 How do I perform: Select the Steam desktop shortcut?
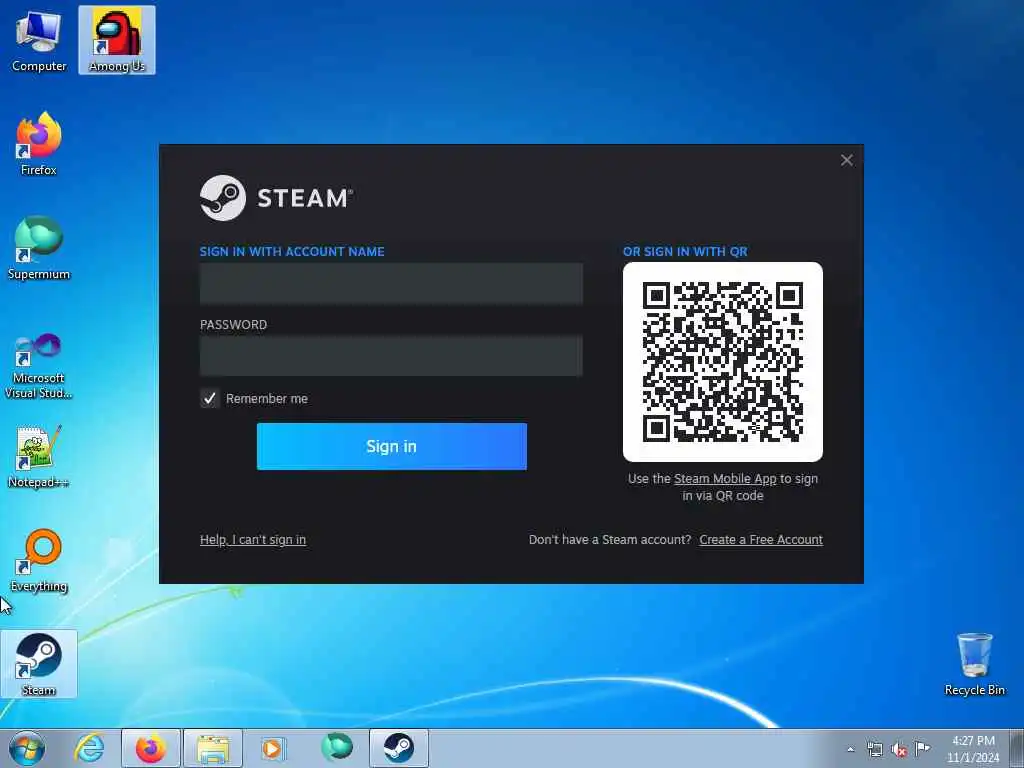tap(39, 664)
